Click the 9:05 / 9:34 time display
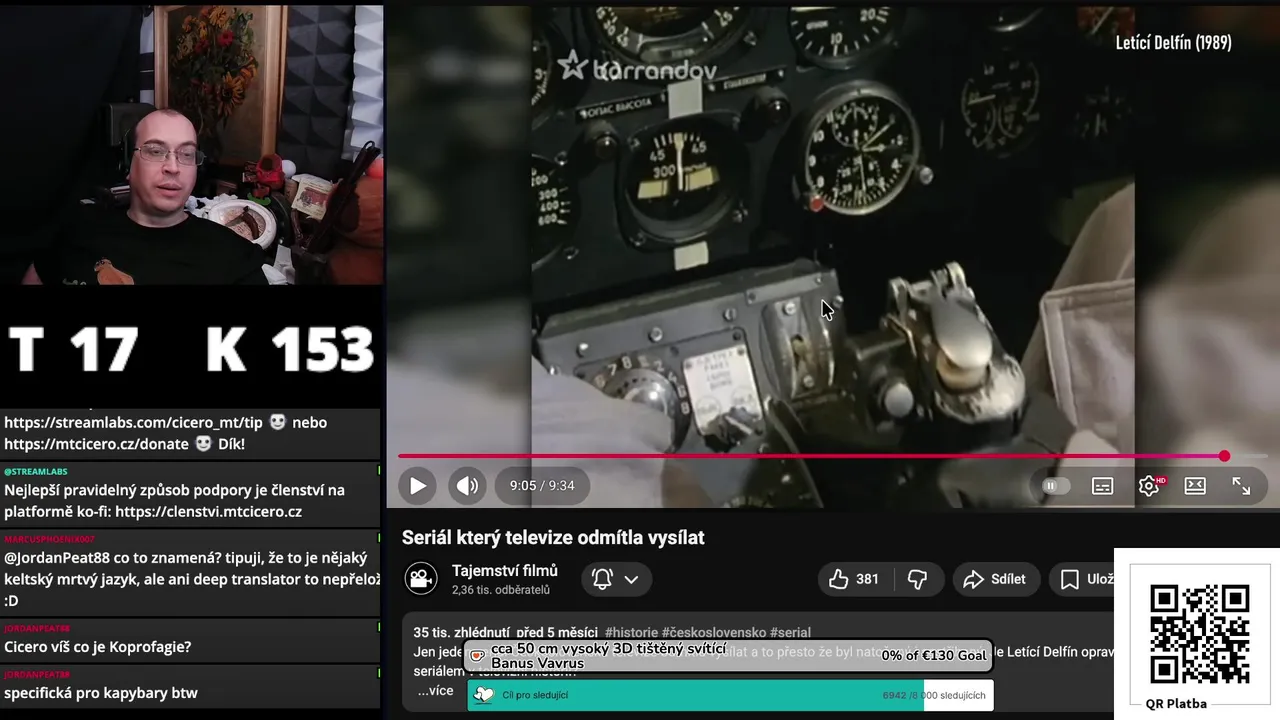This screenshot has width=1280, height=720. (542, 486)
